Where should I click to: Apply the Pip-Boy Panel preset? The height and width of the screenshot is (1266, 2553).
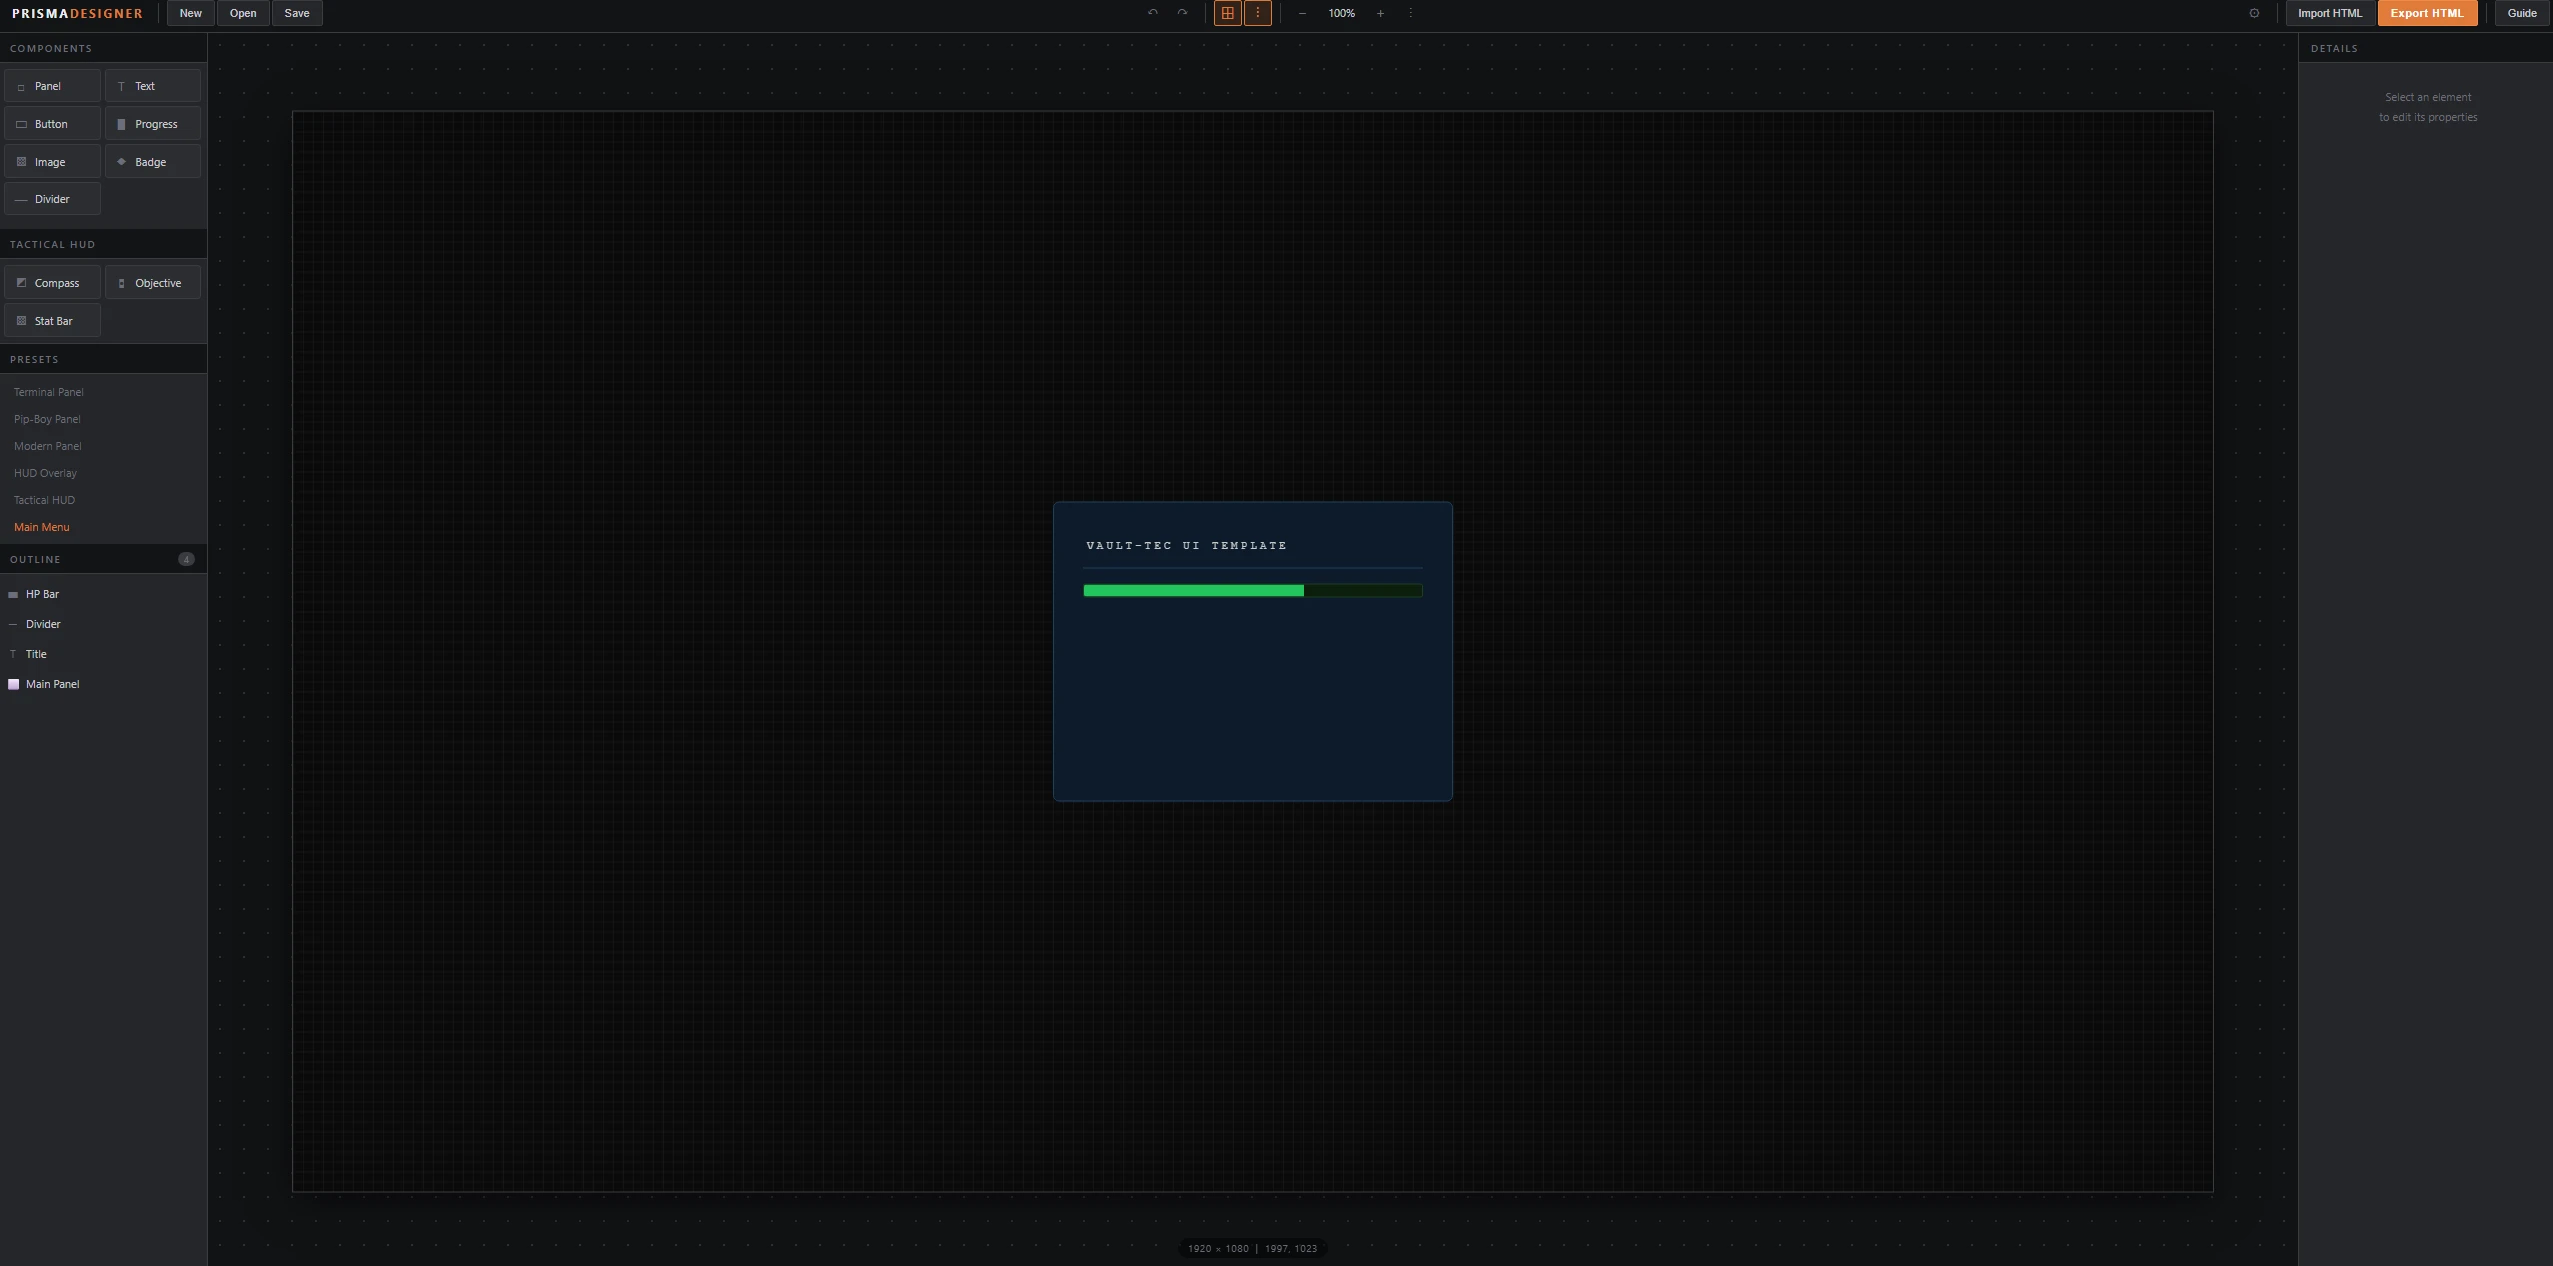(x=47, y=419)
